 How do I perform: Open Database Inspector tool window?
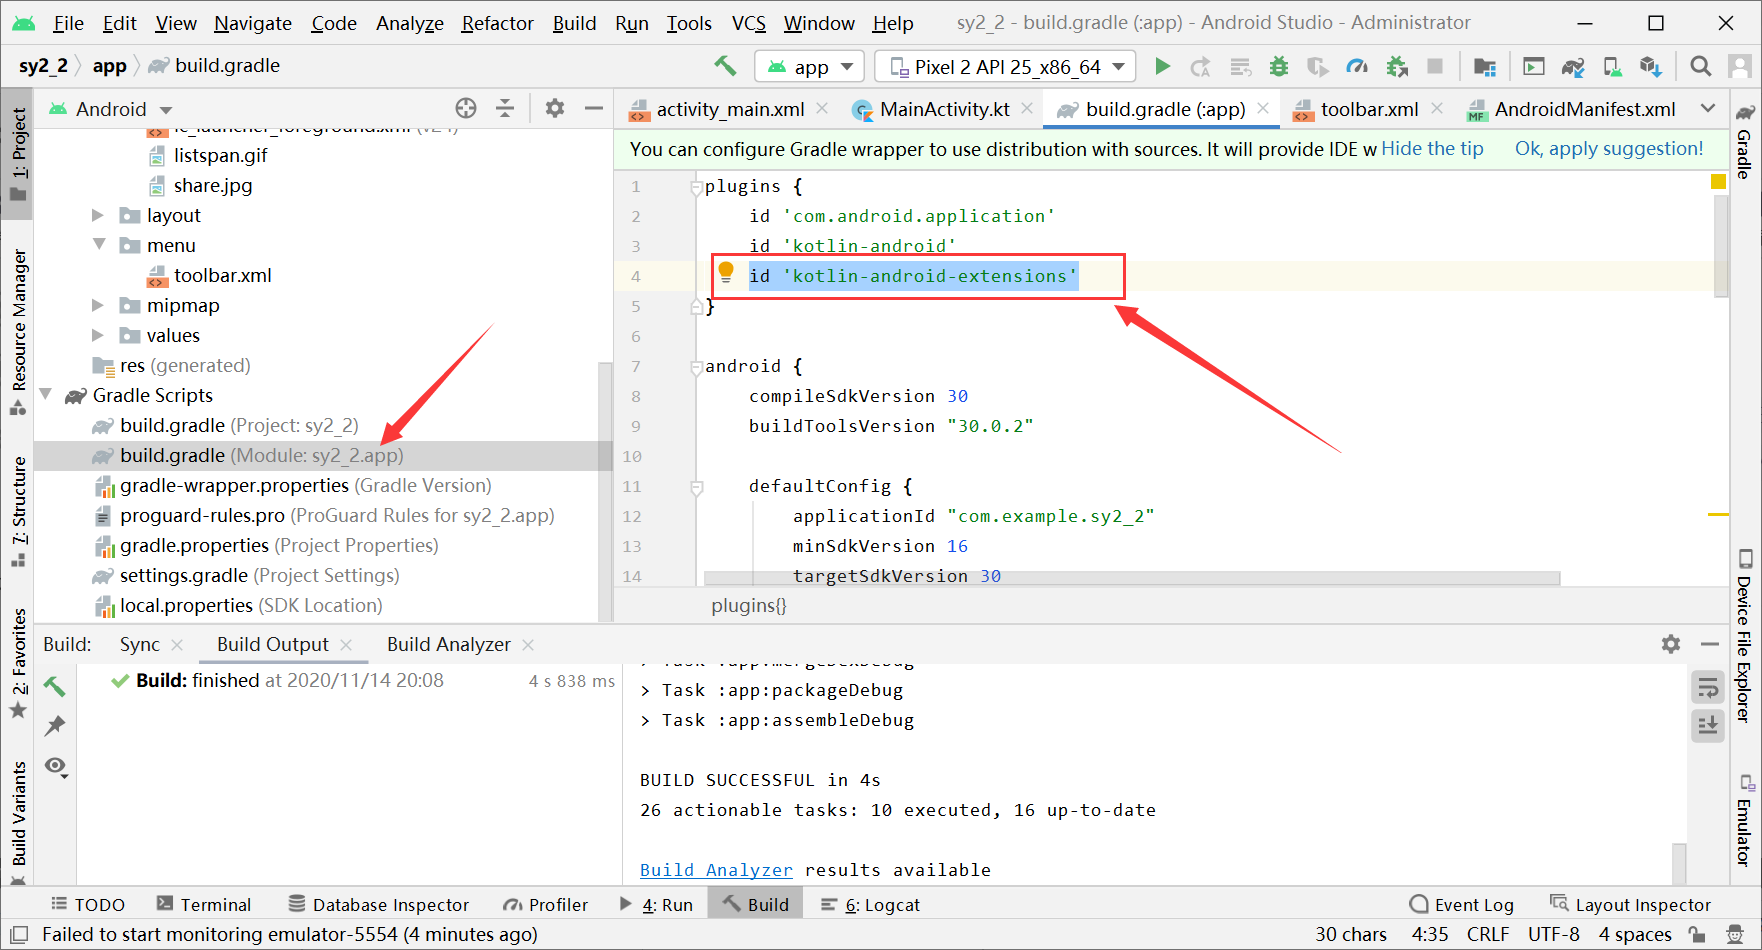tap(379, 905)
